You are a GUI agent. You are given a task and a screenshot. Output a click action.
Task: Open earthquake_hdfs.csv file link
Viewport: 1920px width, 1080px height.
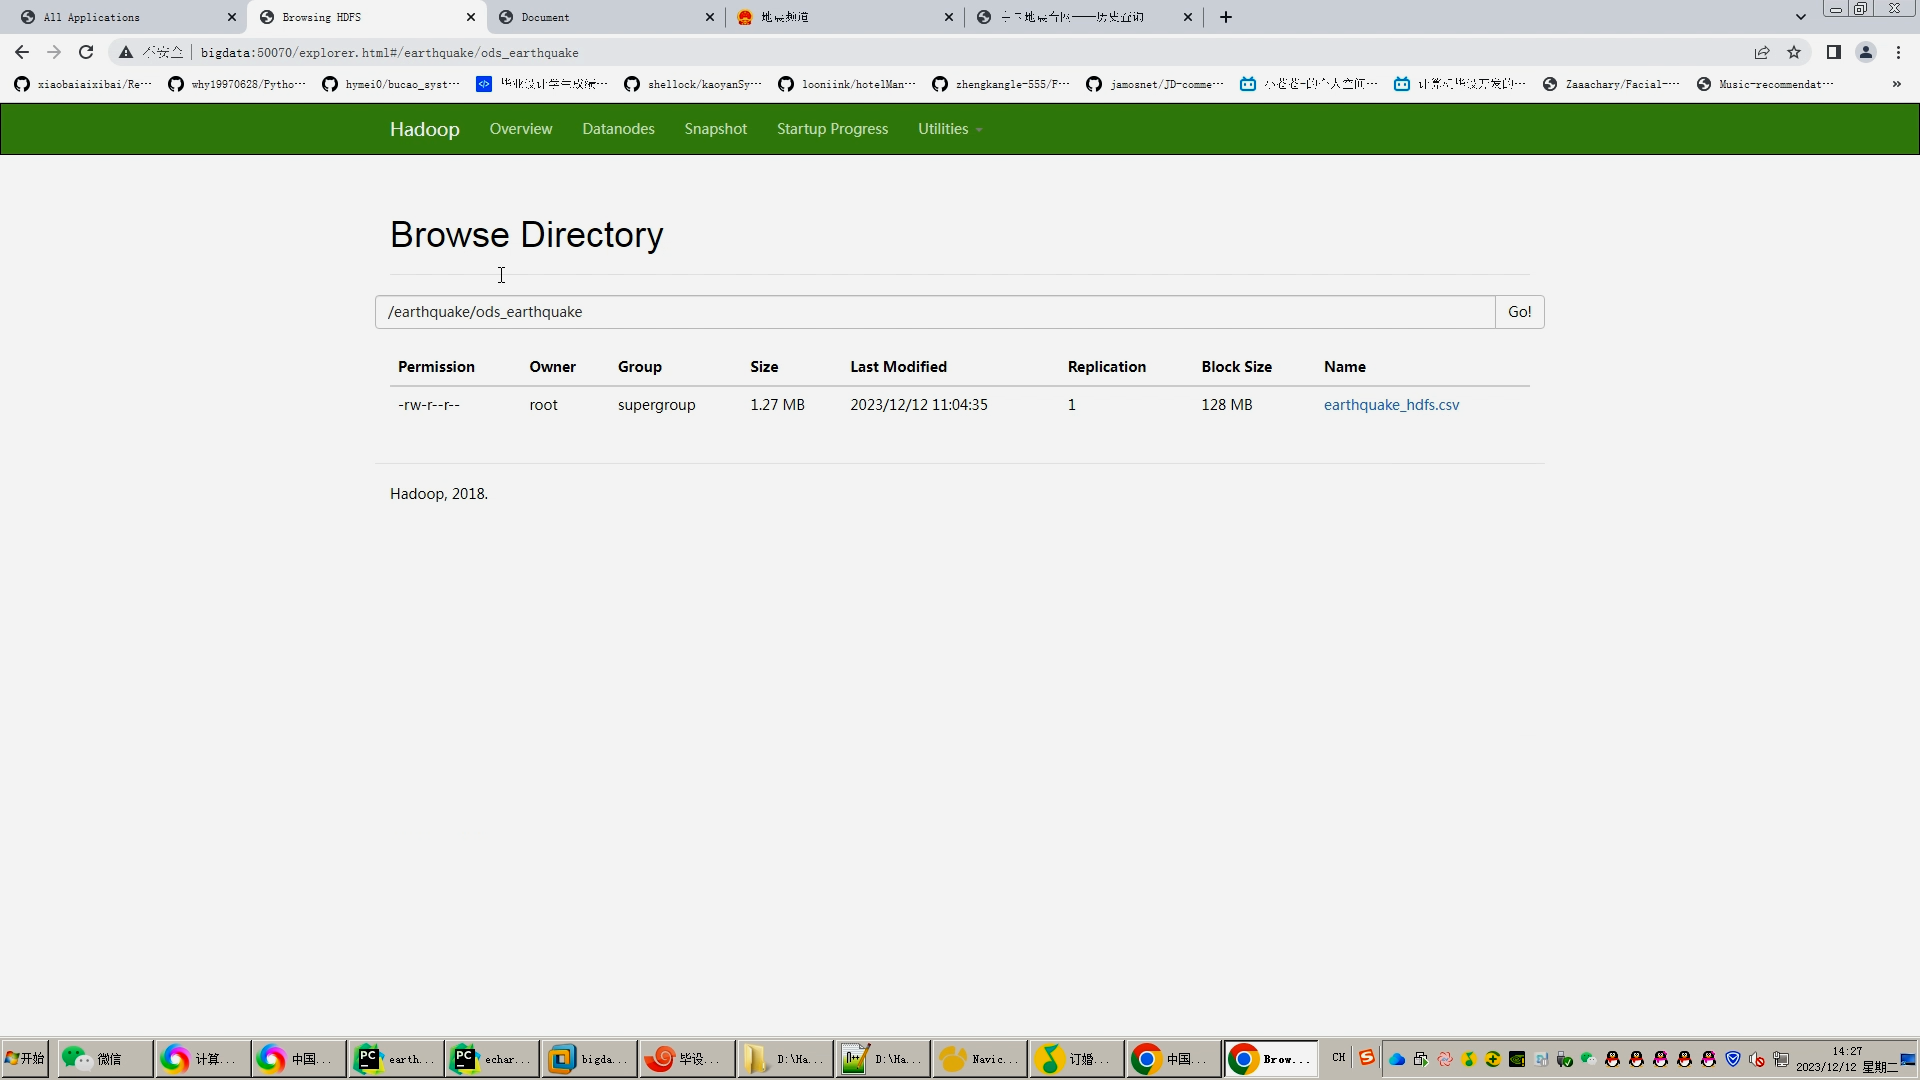click(1391, 405)
